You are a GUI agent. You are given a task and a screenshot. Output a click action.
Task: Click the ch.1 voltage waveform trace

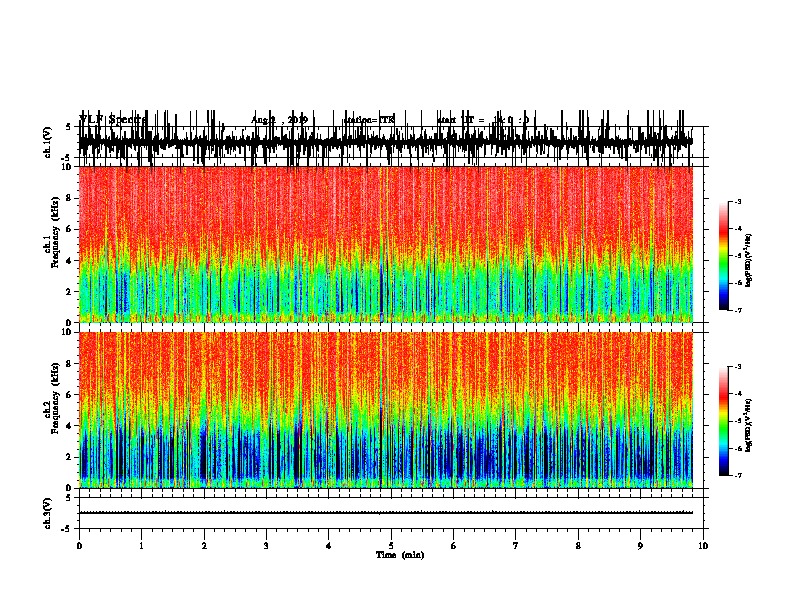385,142
